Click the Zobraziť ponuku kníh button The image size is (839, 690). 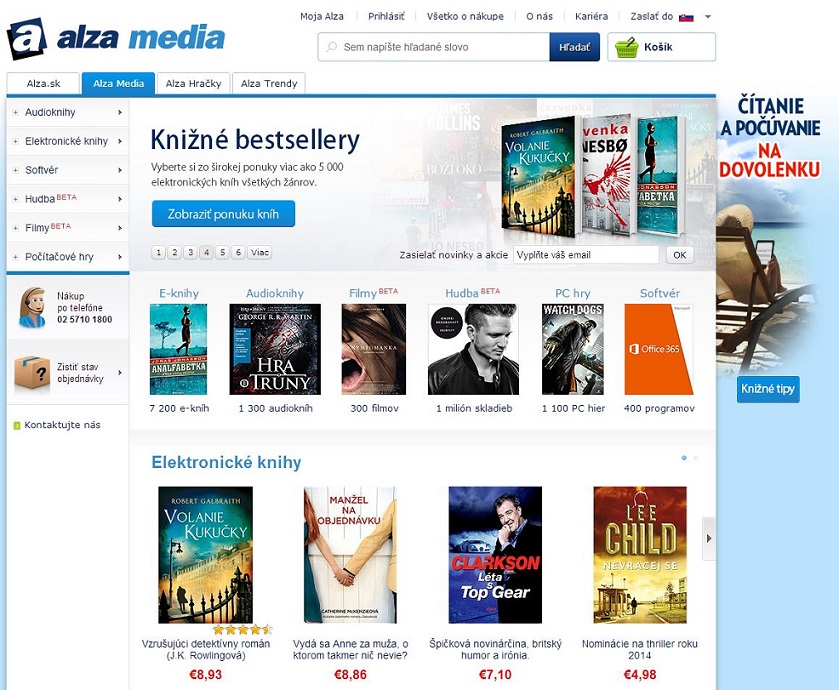[x=223, y=214]
